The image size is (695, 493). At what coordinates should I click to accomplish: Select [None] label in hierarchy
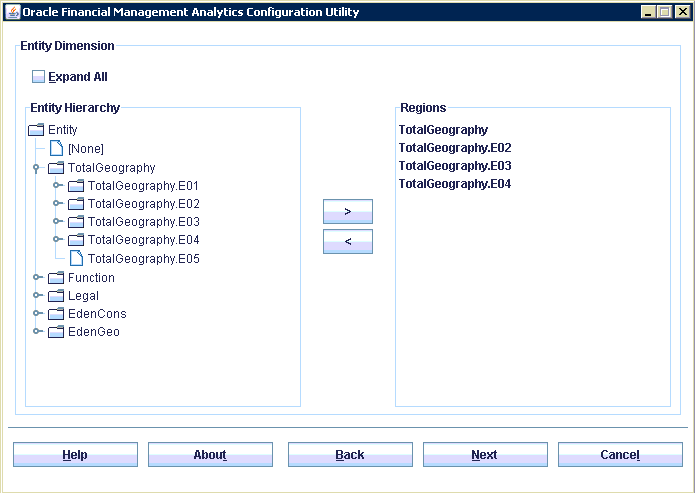[86, 149]
